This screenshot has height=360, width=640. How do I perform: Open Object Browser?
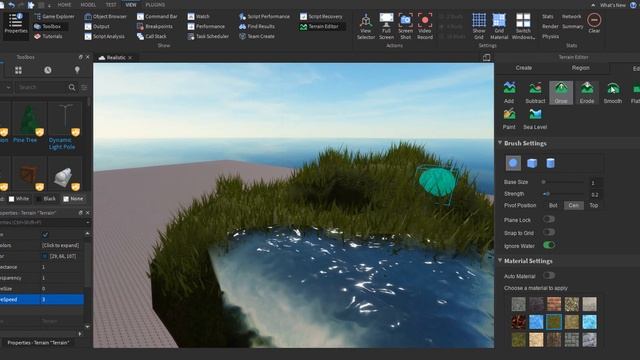(105, 17)
